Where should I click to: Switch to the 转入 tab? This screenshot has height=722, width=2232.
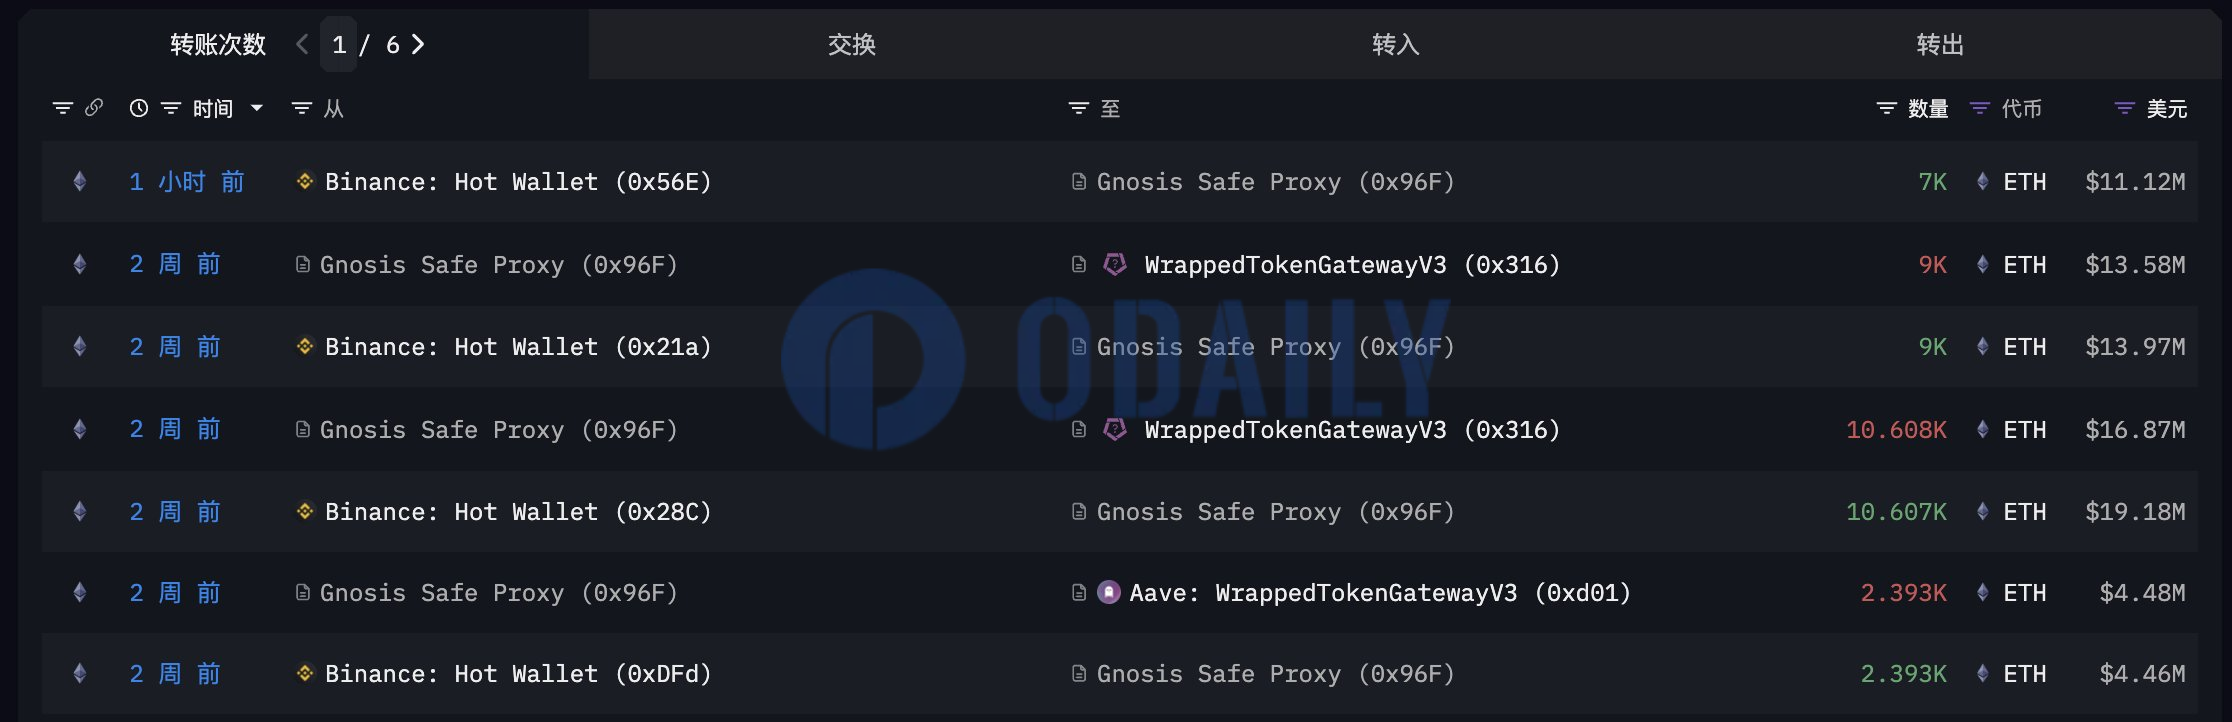[x=1396, y=44]
